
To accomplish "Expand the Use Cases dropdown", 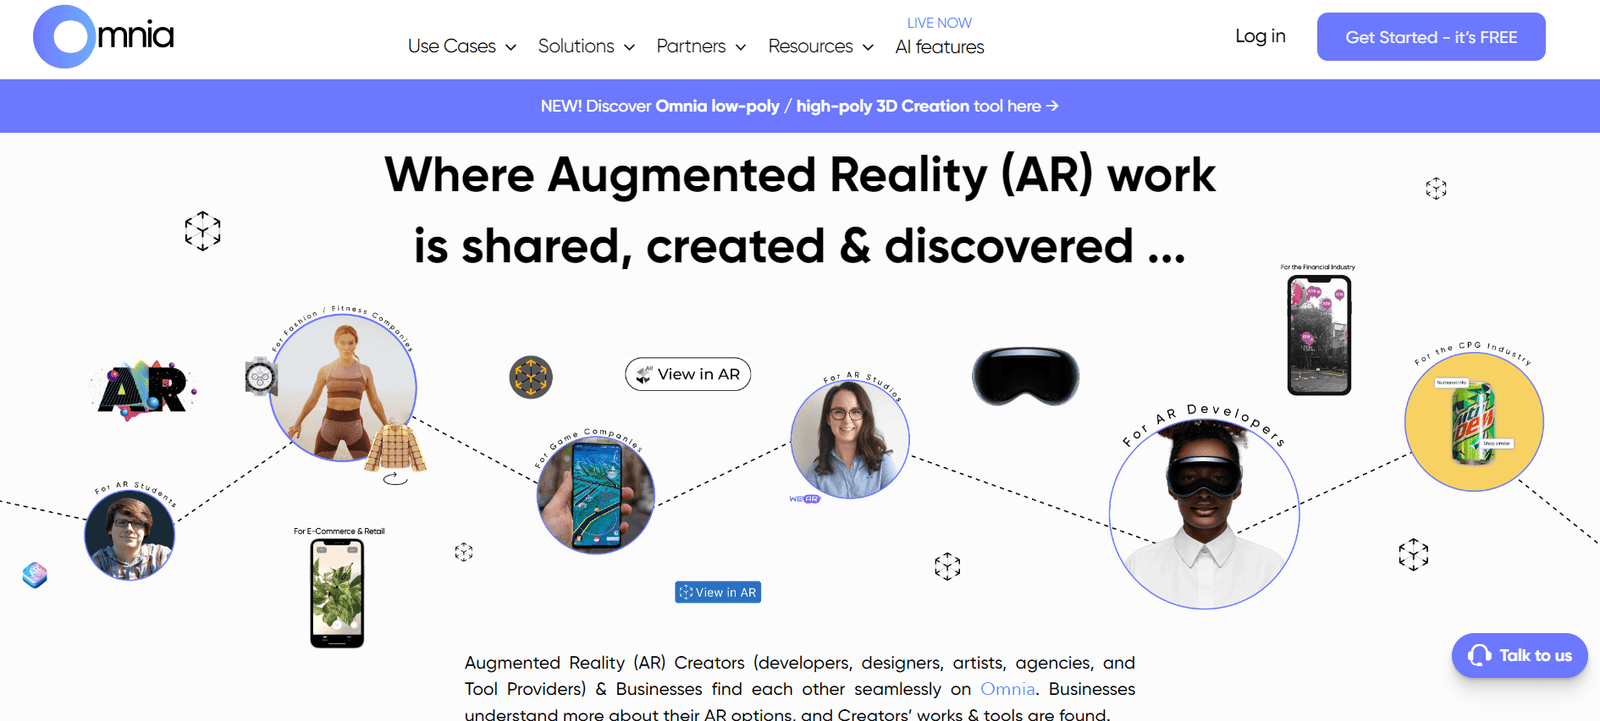I will tap(461, 47).
